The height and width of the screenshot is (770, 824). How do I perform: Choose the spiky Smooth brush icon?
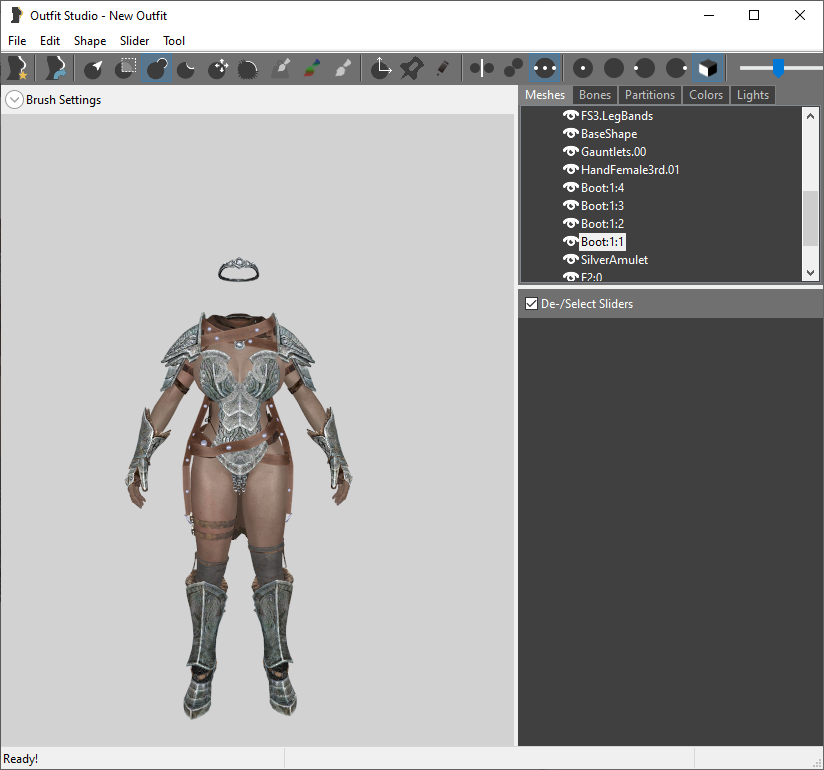[248, 68]
